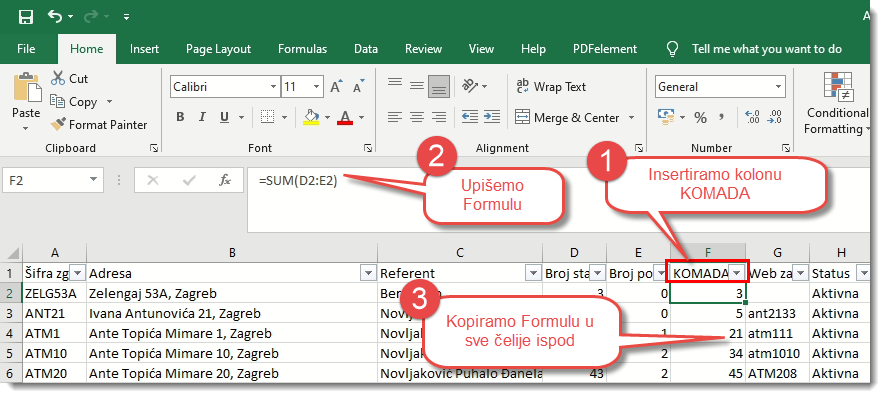Toggle Bold formatting
The height and width of the screenshot is (398, 885).
[181, 117]
